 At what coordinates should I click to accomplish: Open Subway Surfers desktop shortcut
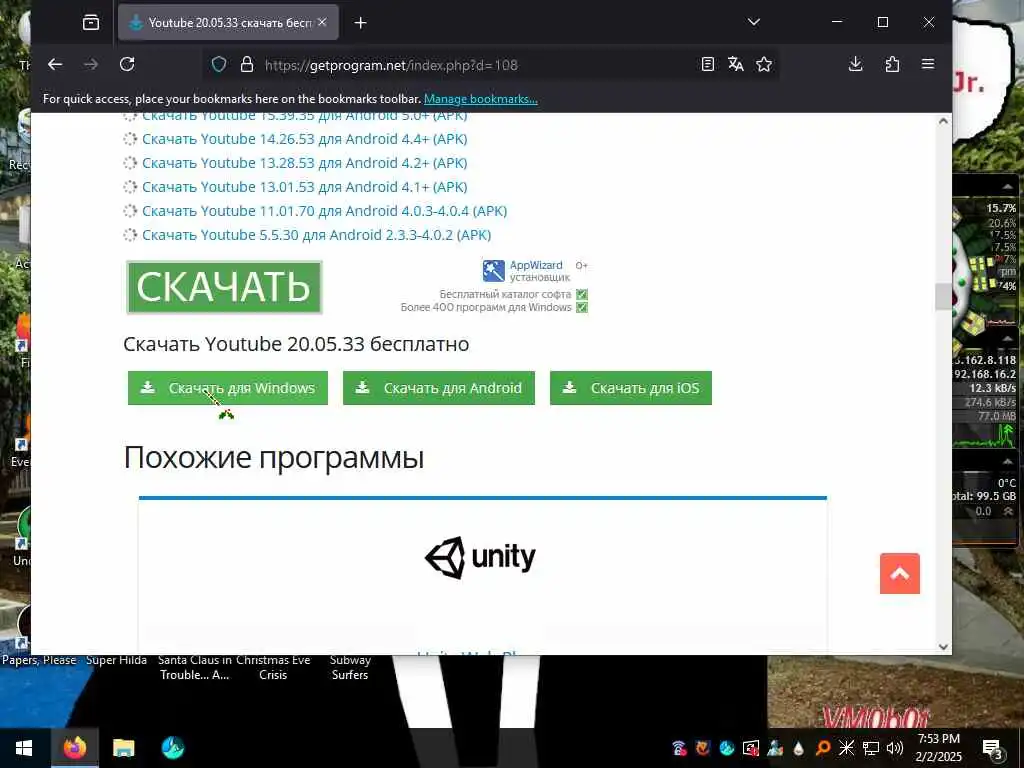(x=350, y=667)
